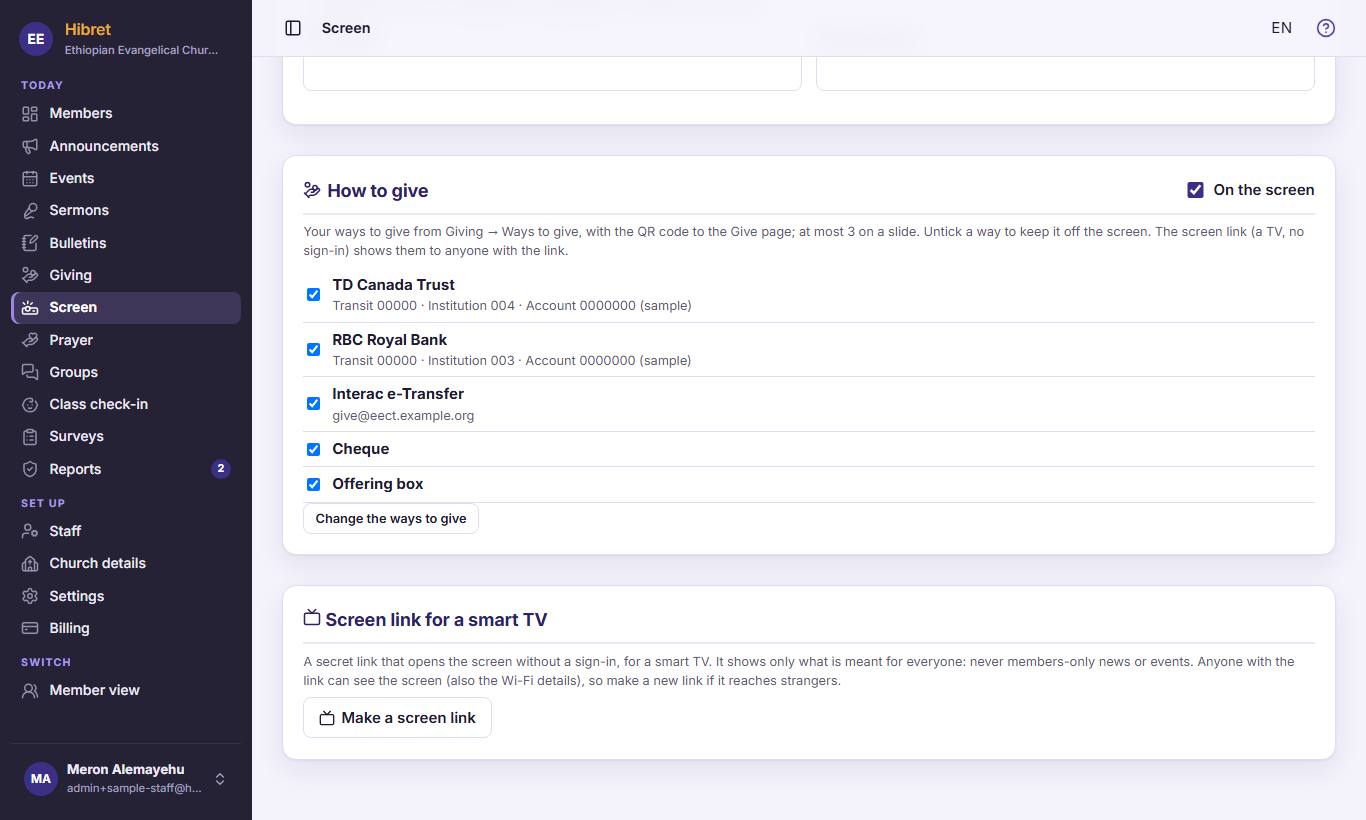1366x820 pixels.
Task: Click the Reports shield icon
Action: coord(30,469)
